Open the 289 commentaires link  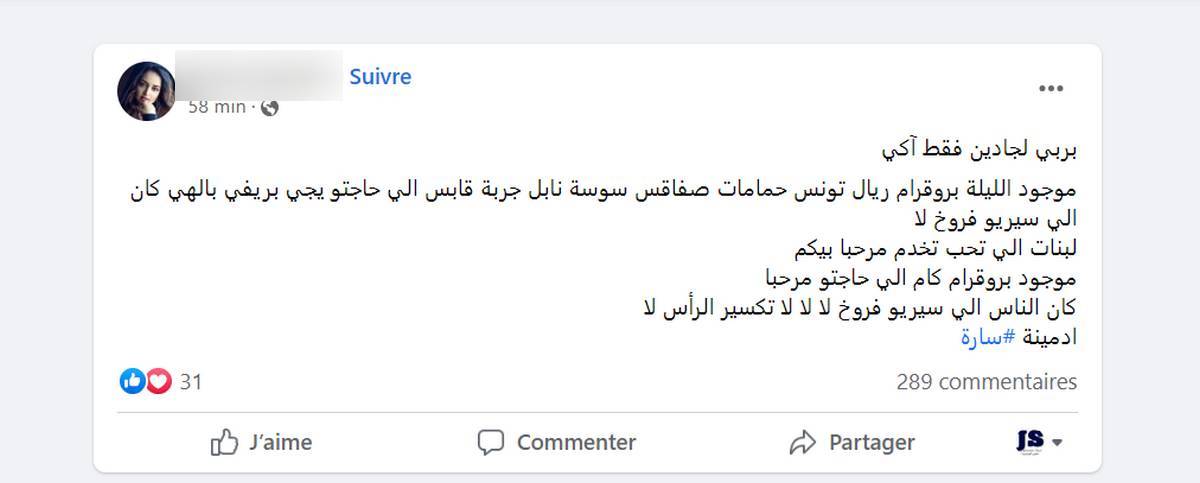tap(987, 382)
